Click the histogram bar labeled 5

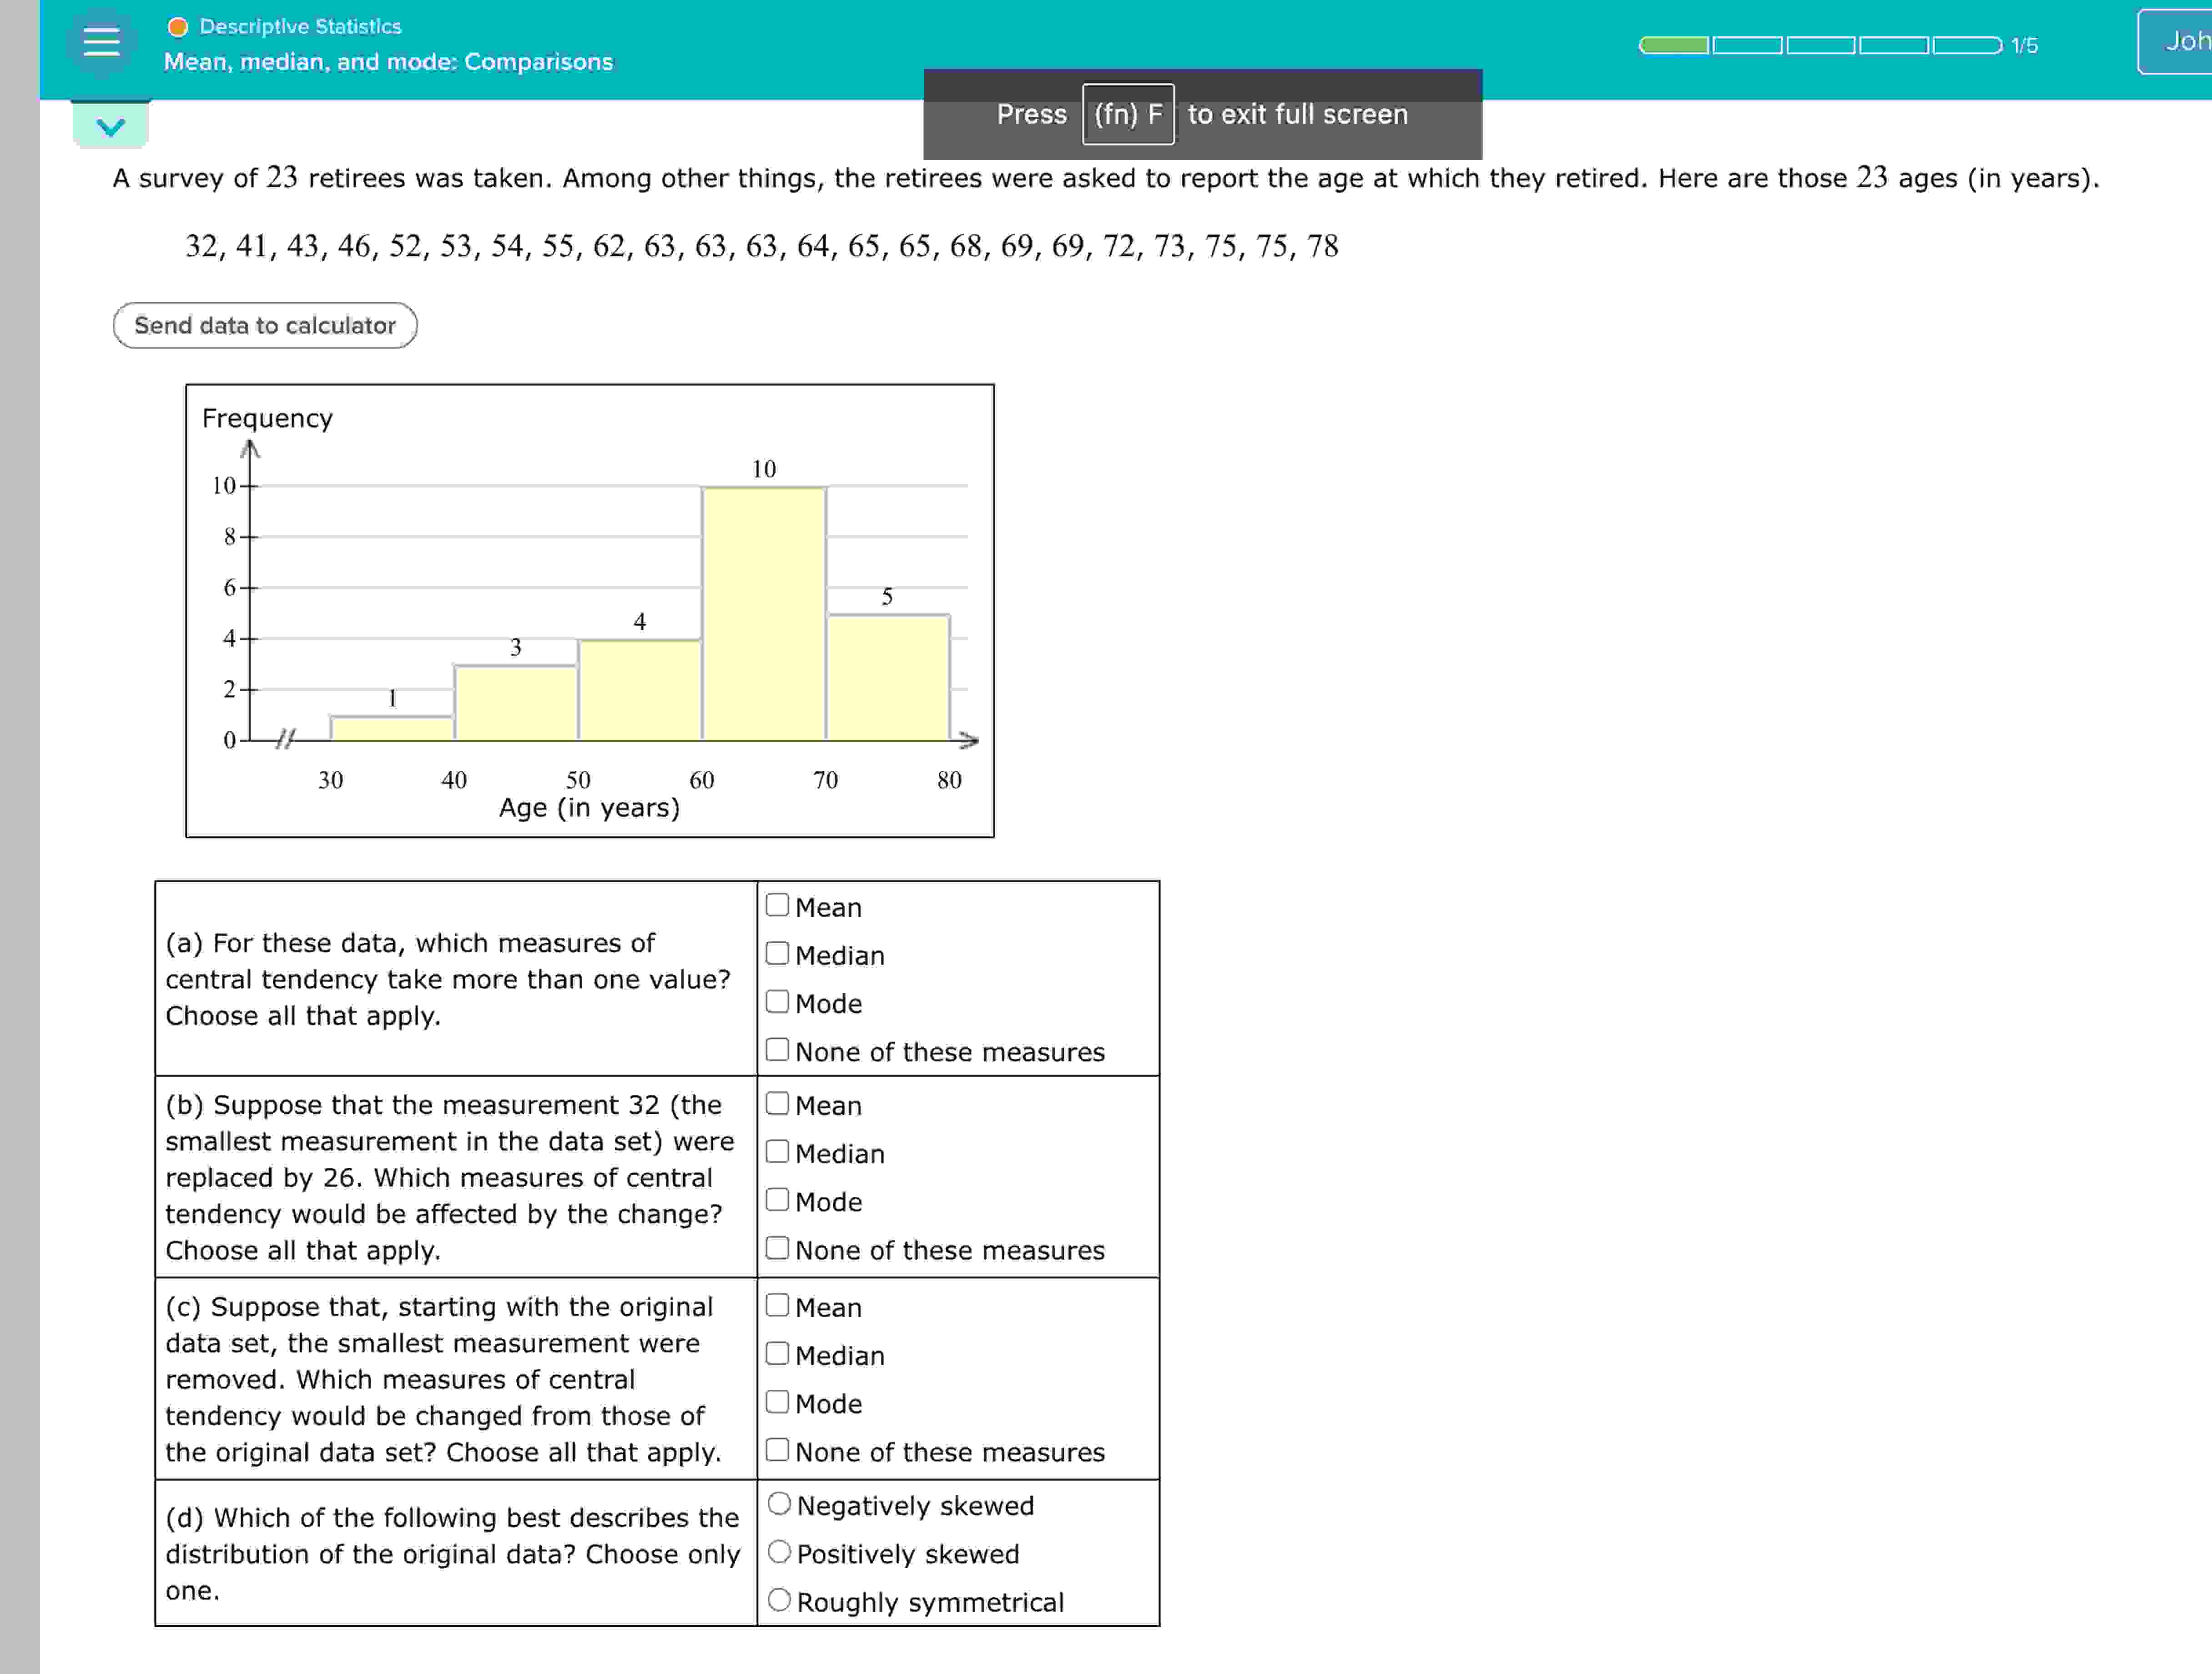[888, 677]
